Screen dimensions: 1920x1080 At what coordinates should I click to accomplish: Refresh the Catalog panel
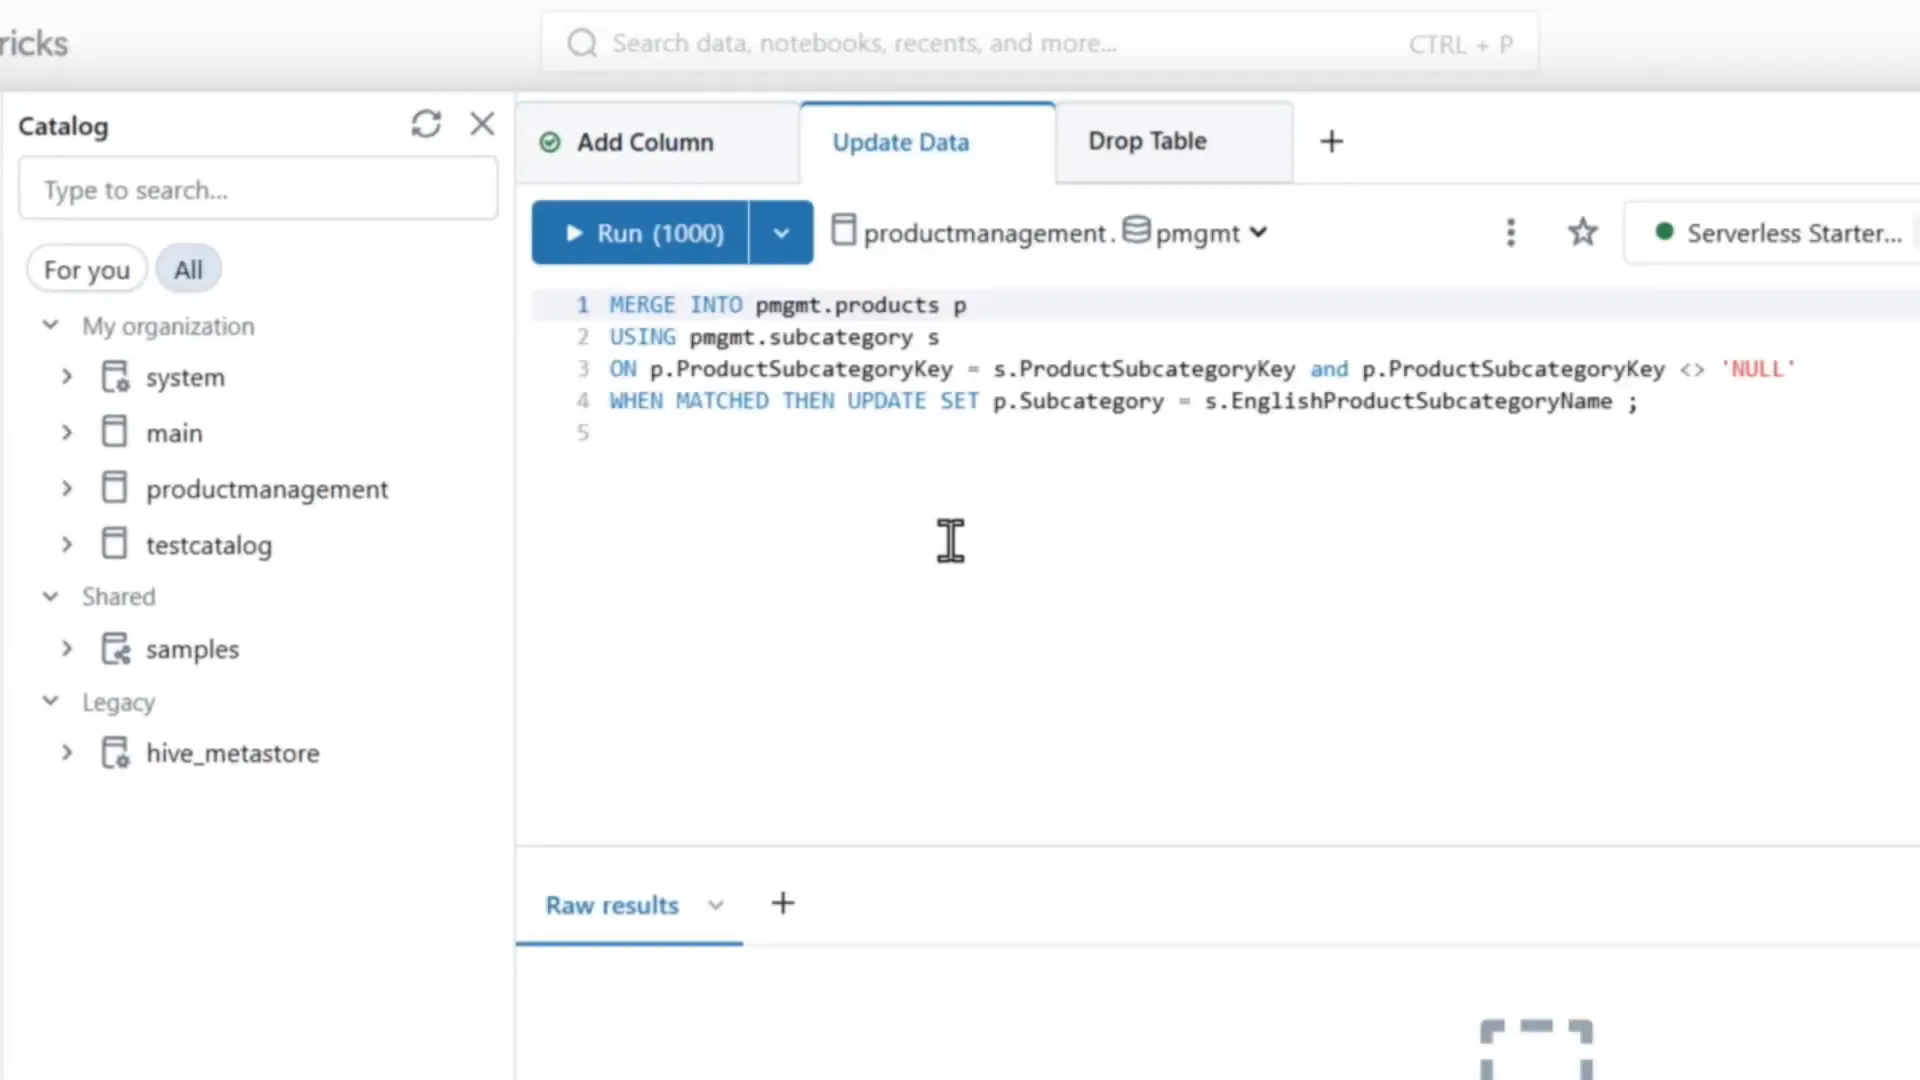[x=427, y=123]
